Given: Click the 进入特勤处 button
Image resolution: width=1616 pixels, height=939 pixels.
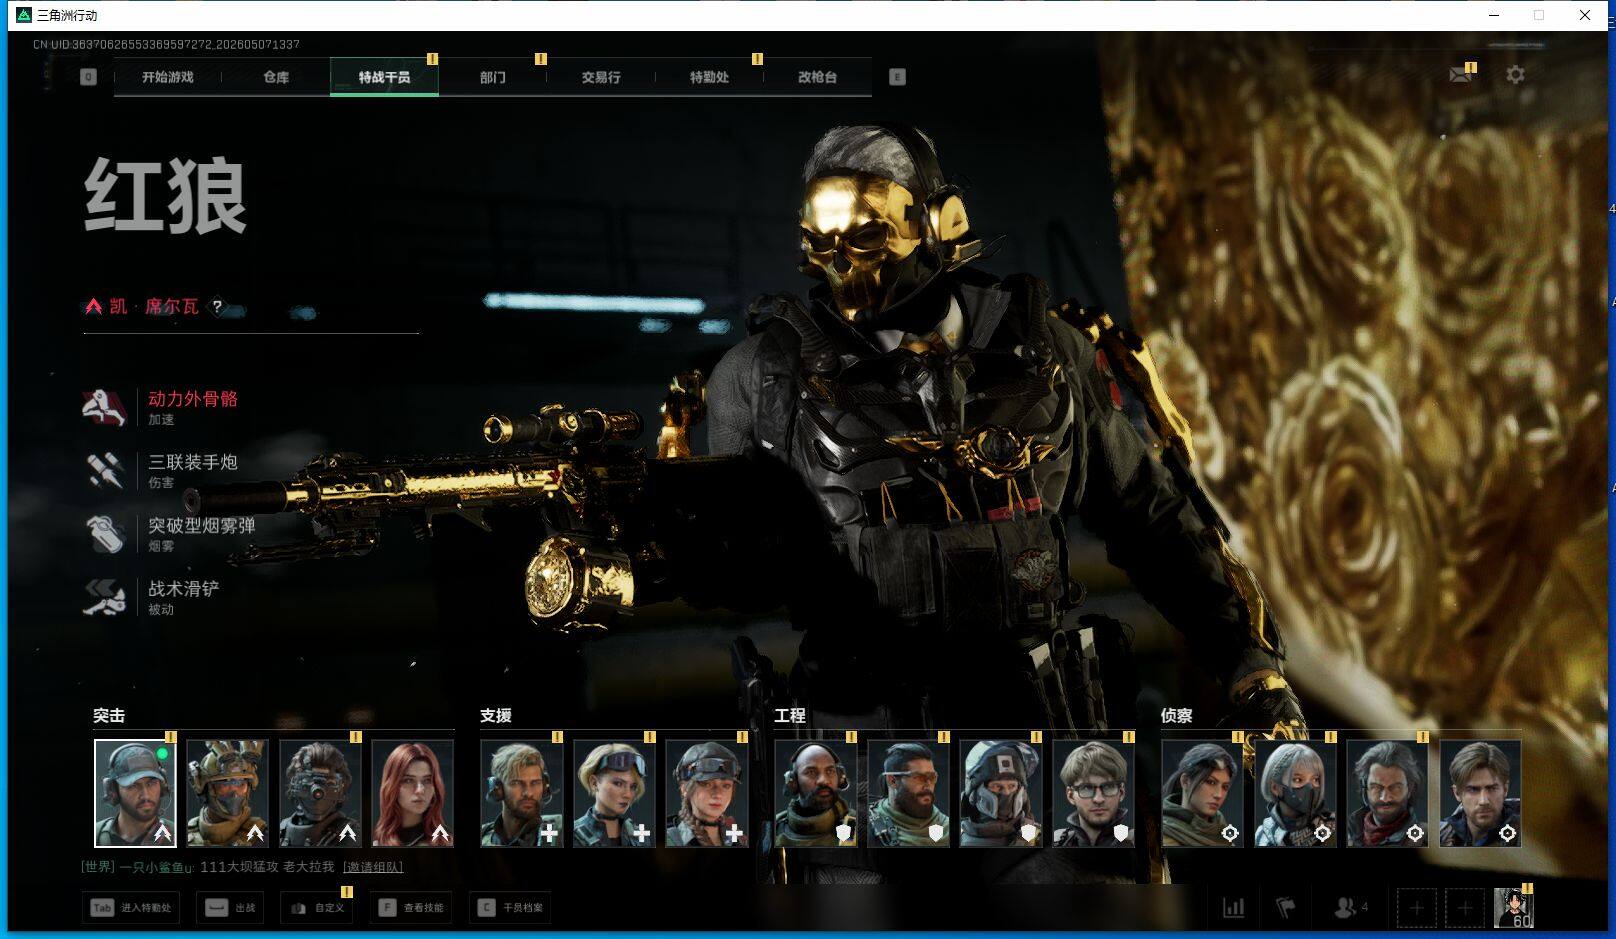Looking at the screenshot, I should pyautogui.click(x=132, y=908).
